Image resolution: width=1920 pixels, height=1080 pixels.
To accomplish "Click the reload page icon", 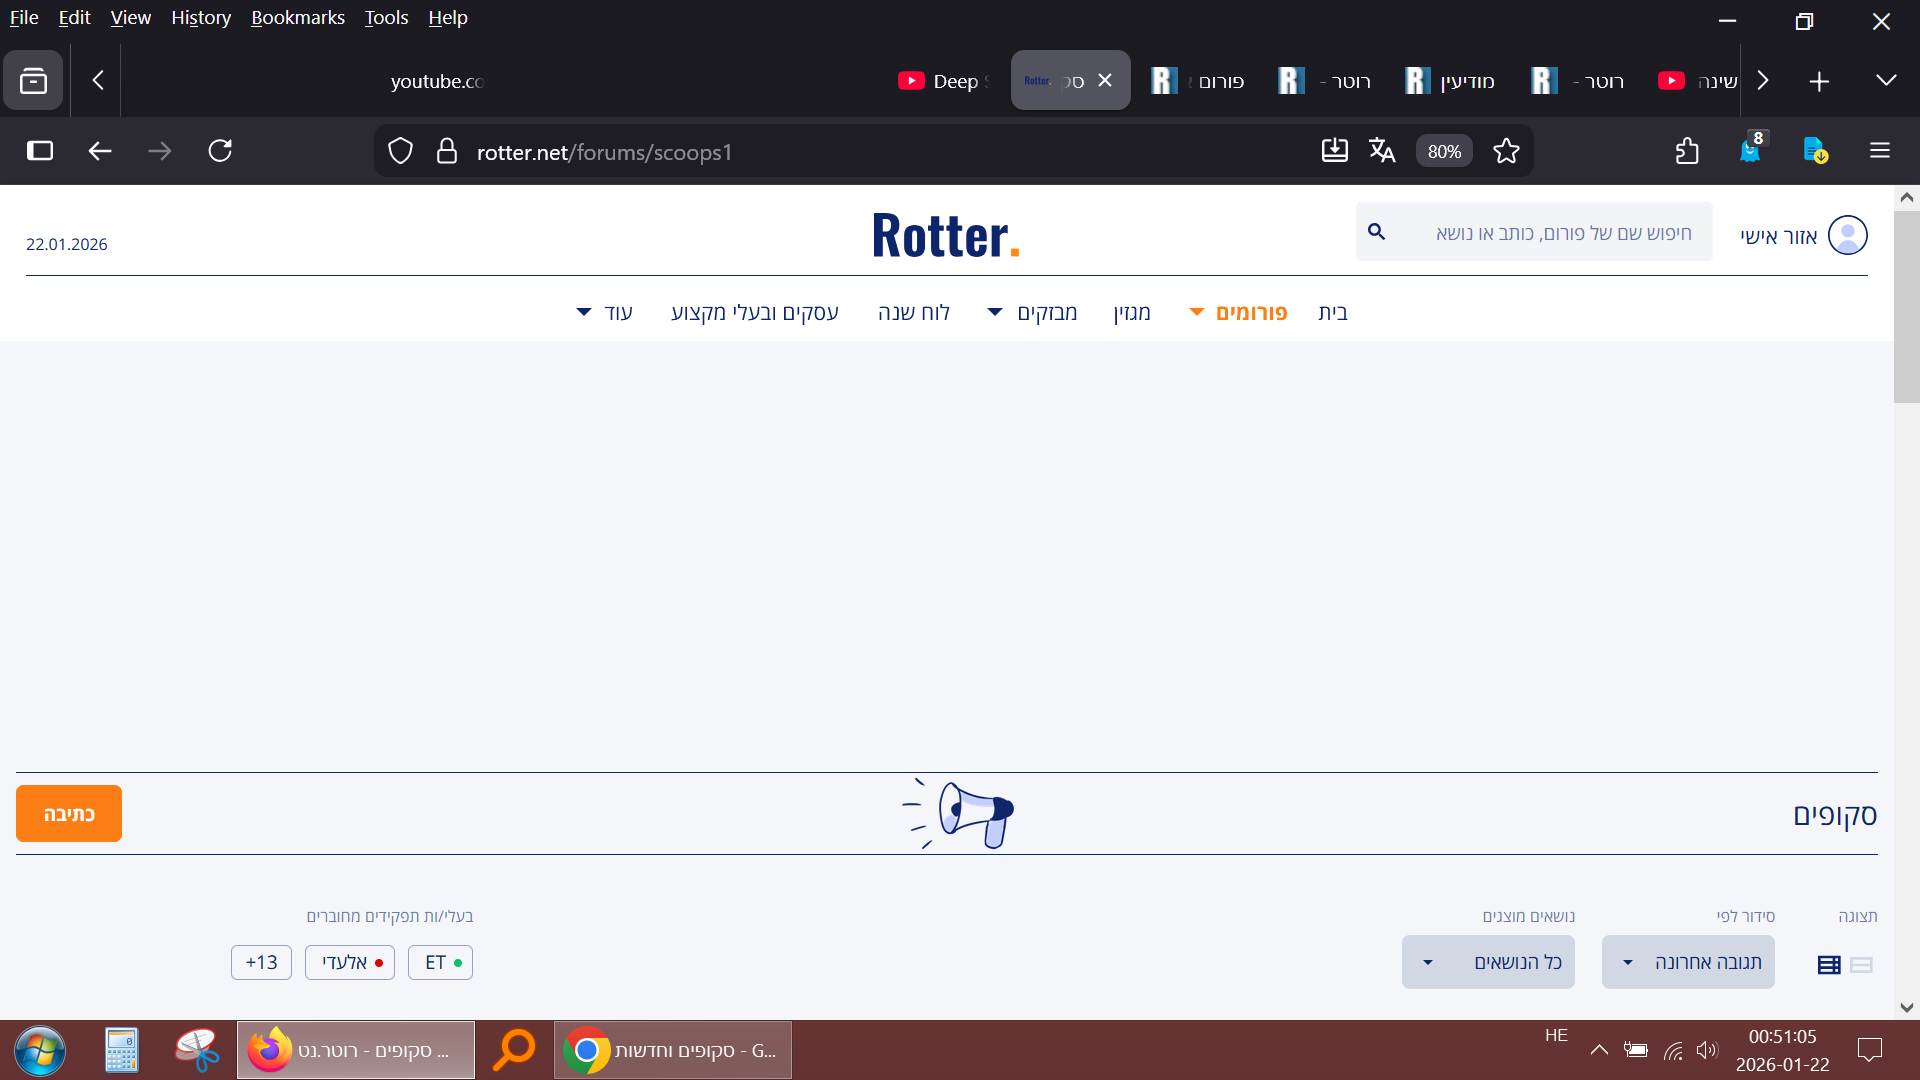I will (220, 151).
